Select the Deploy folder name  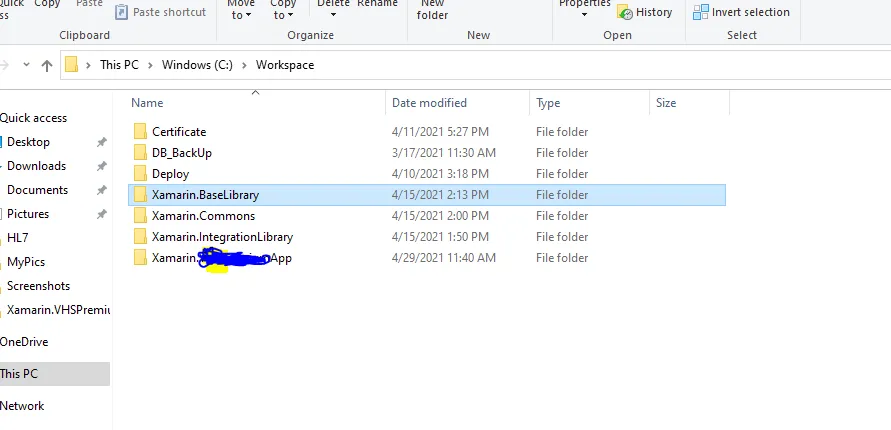pos(170,174)
